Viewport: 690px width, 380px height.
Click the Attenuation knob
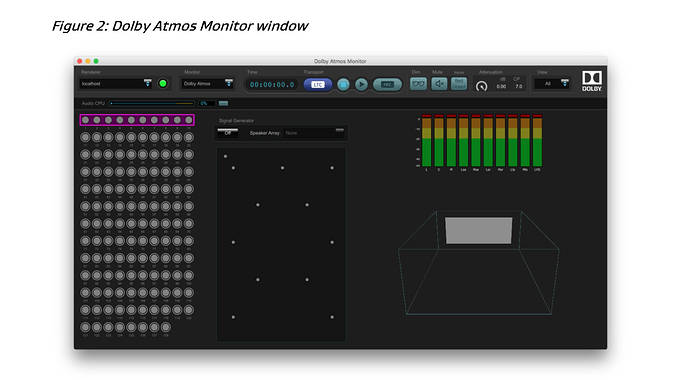(481, 86)
